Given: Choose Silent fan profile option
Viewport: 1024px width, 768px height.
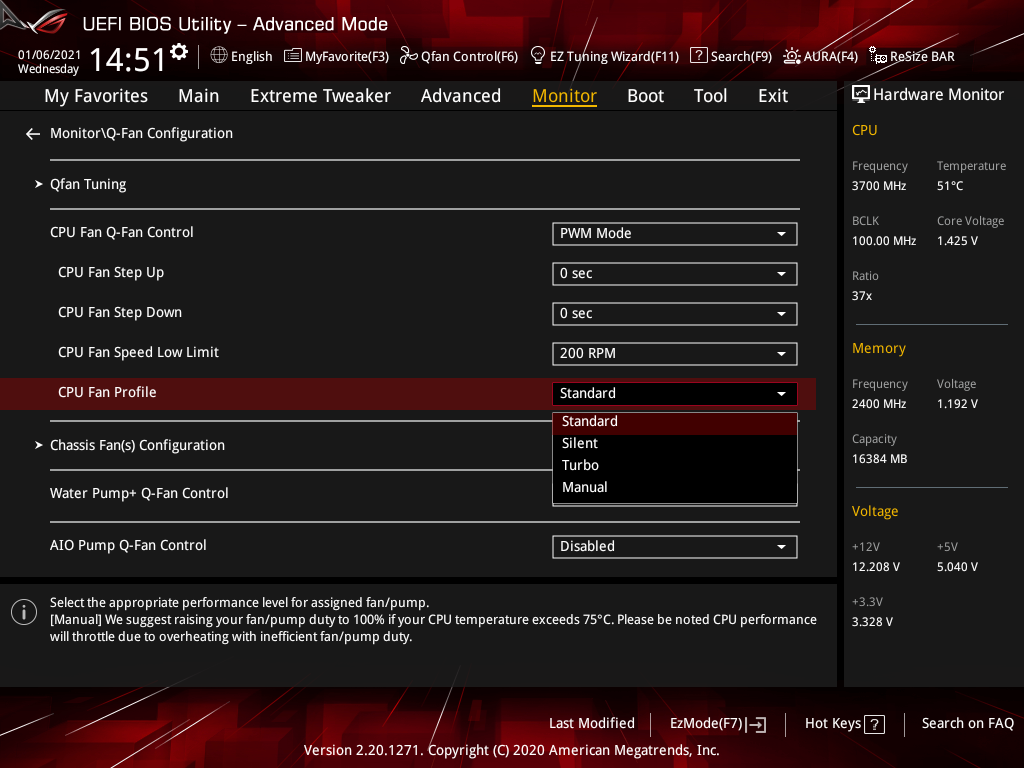Looking at the screenshot, I should point(675,443).
